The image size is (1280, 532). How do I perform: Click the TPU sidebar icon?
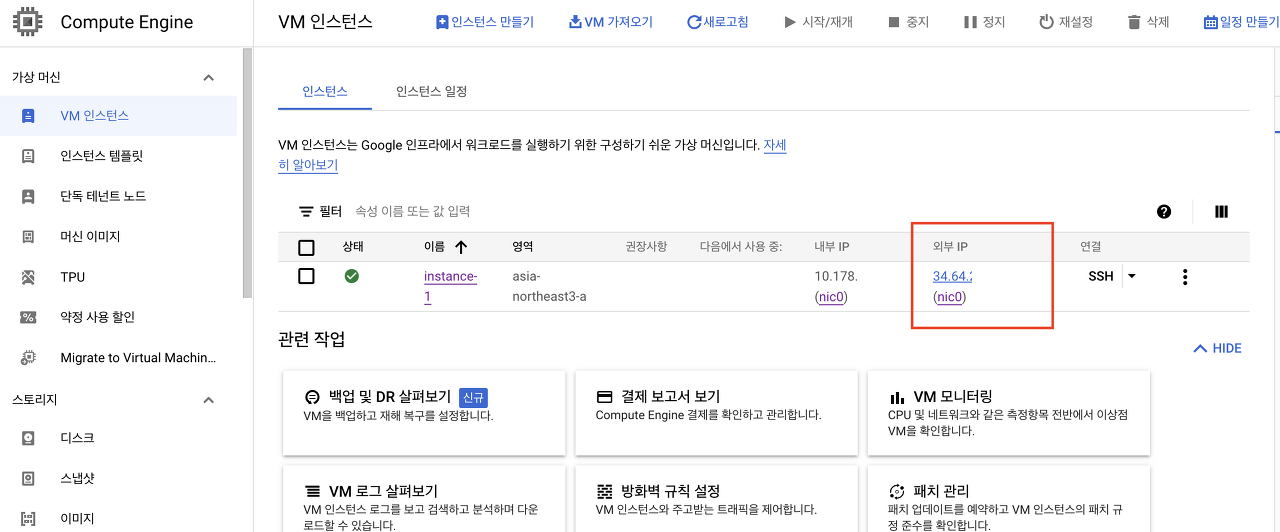[x=28, y=277]
